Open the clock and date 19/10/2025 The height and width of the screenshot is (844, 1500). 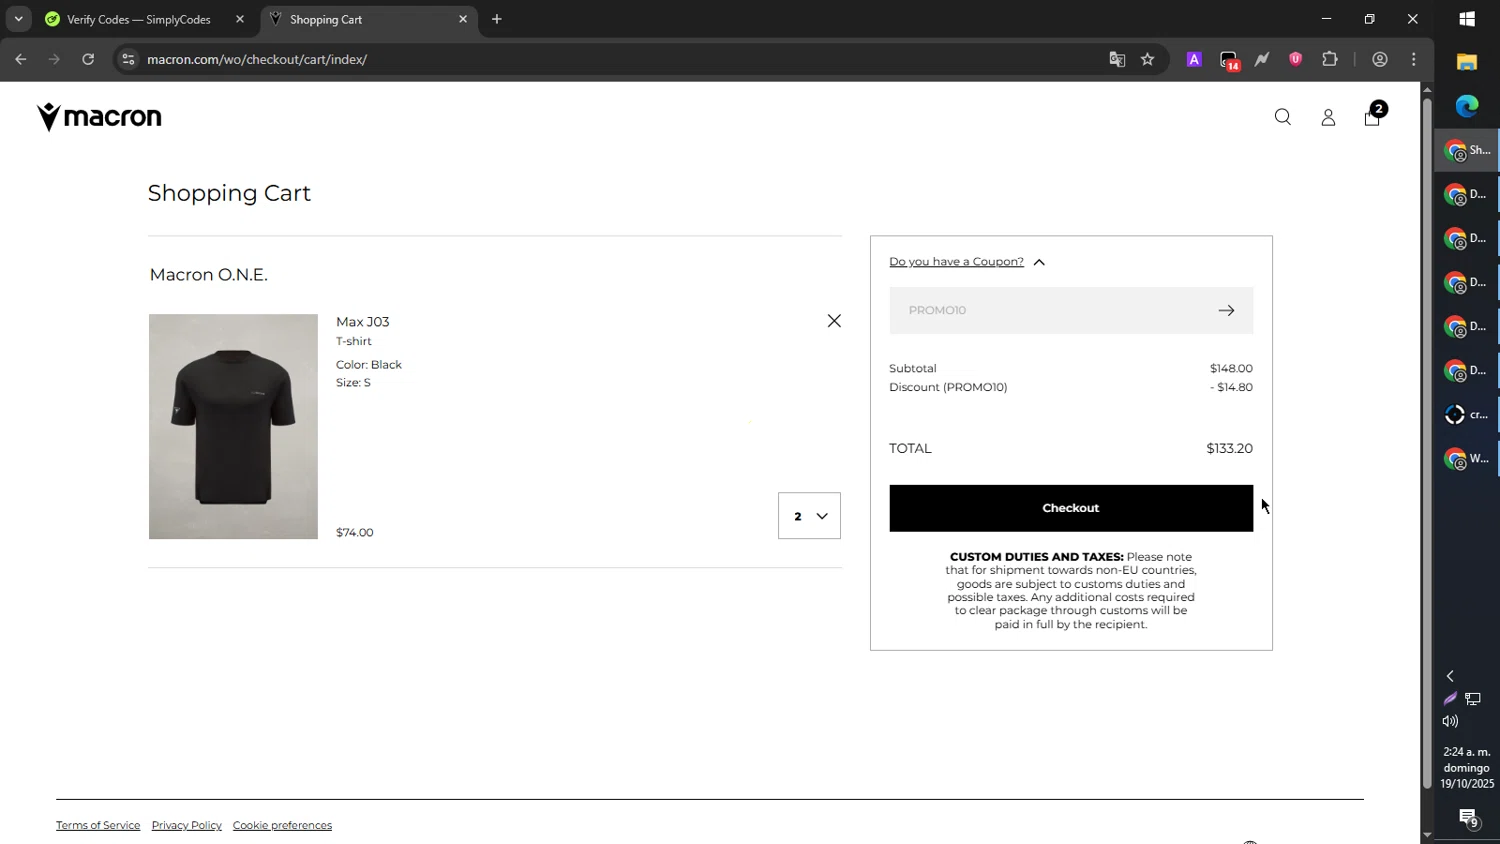click(x=1467, y=768)
